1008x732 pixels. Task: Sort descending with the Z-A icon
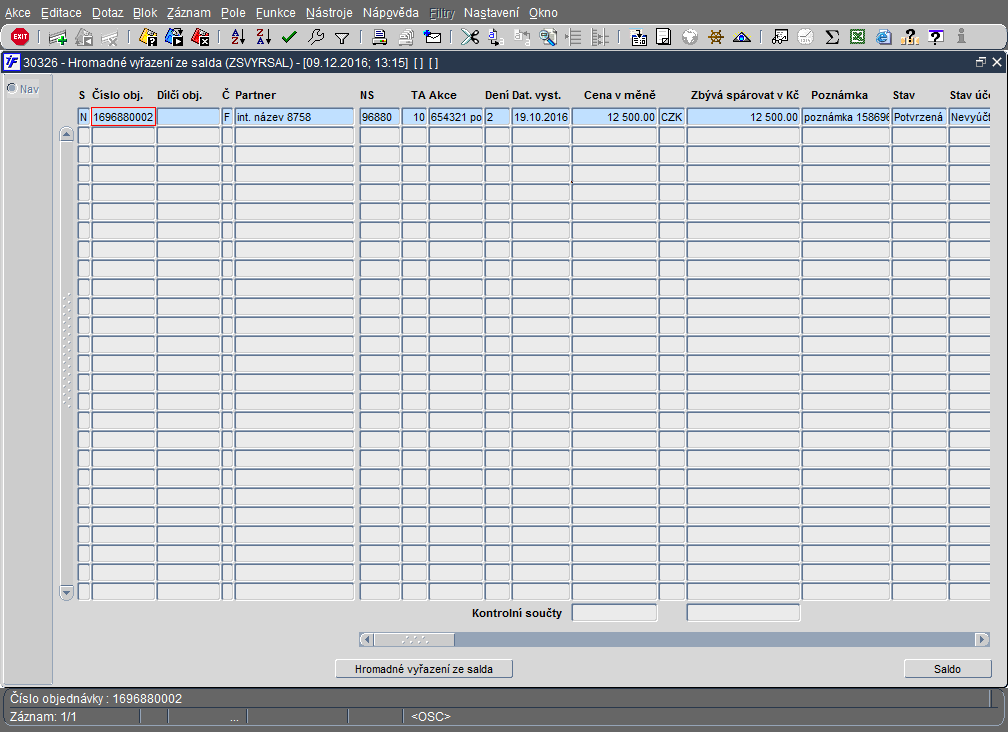(x=264, y=37)
